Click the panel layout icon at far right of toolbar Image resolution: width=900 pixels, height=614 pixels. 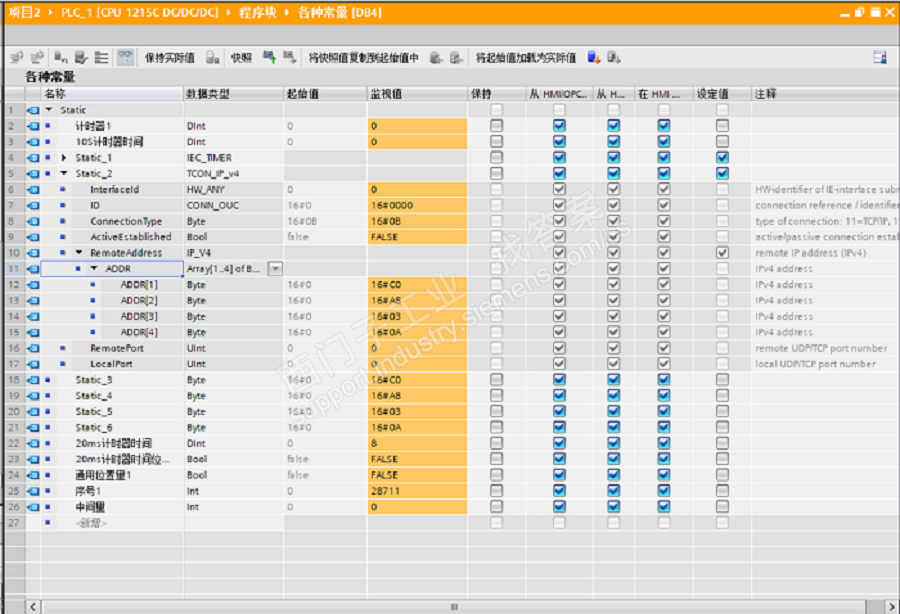coord(879,57)
